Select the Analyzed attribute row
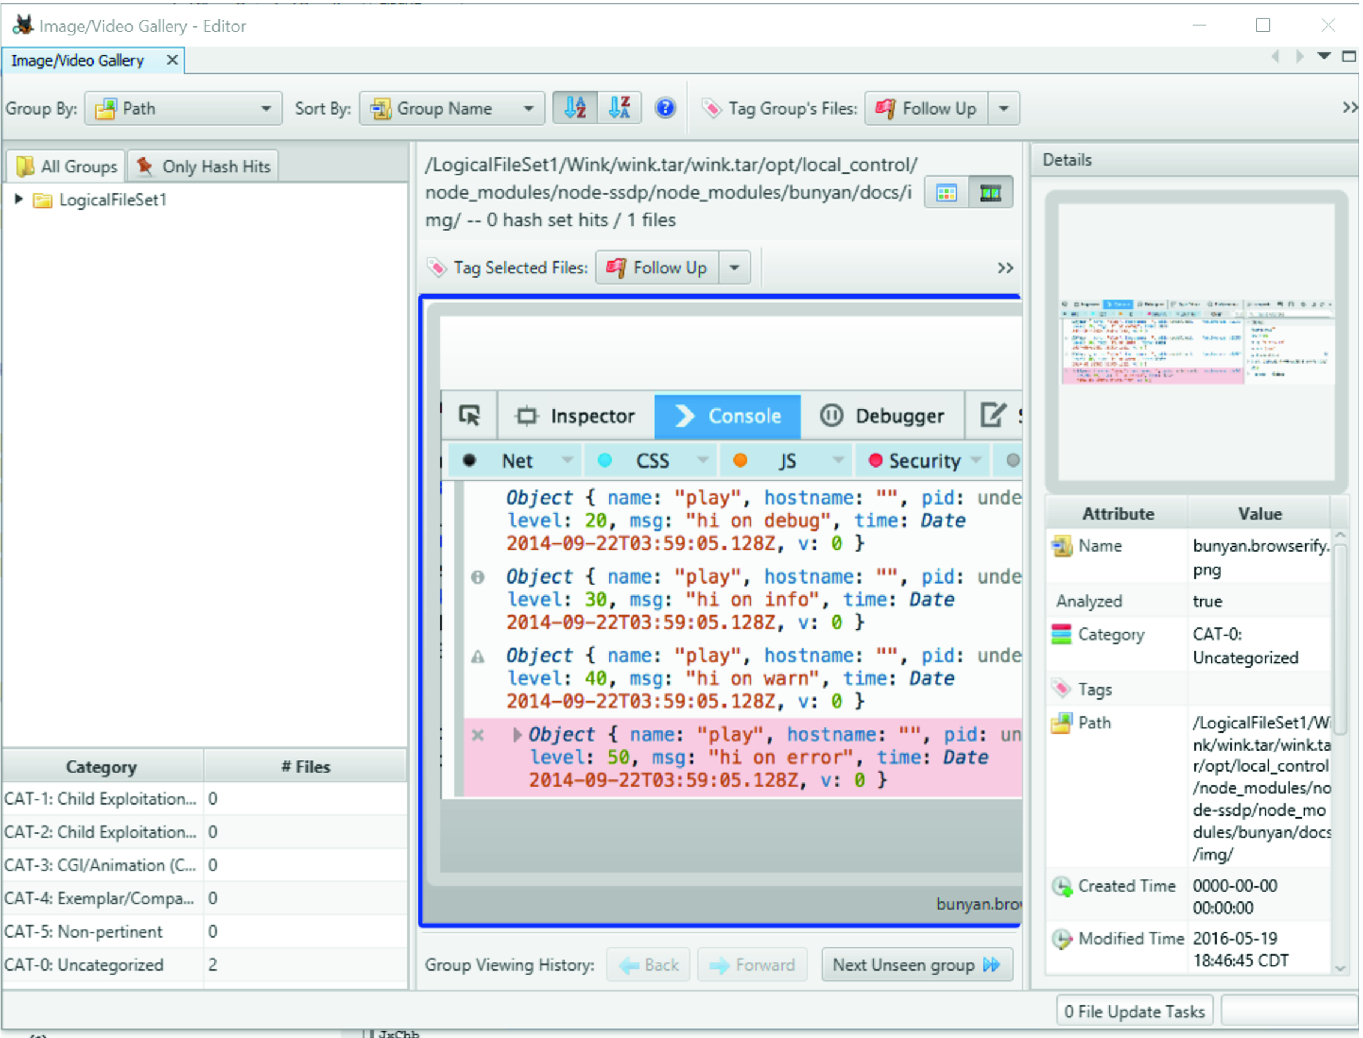1363x1038 pixels. 1189,601
